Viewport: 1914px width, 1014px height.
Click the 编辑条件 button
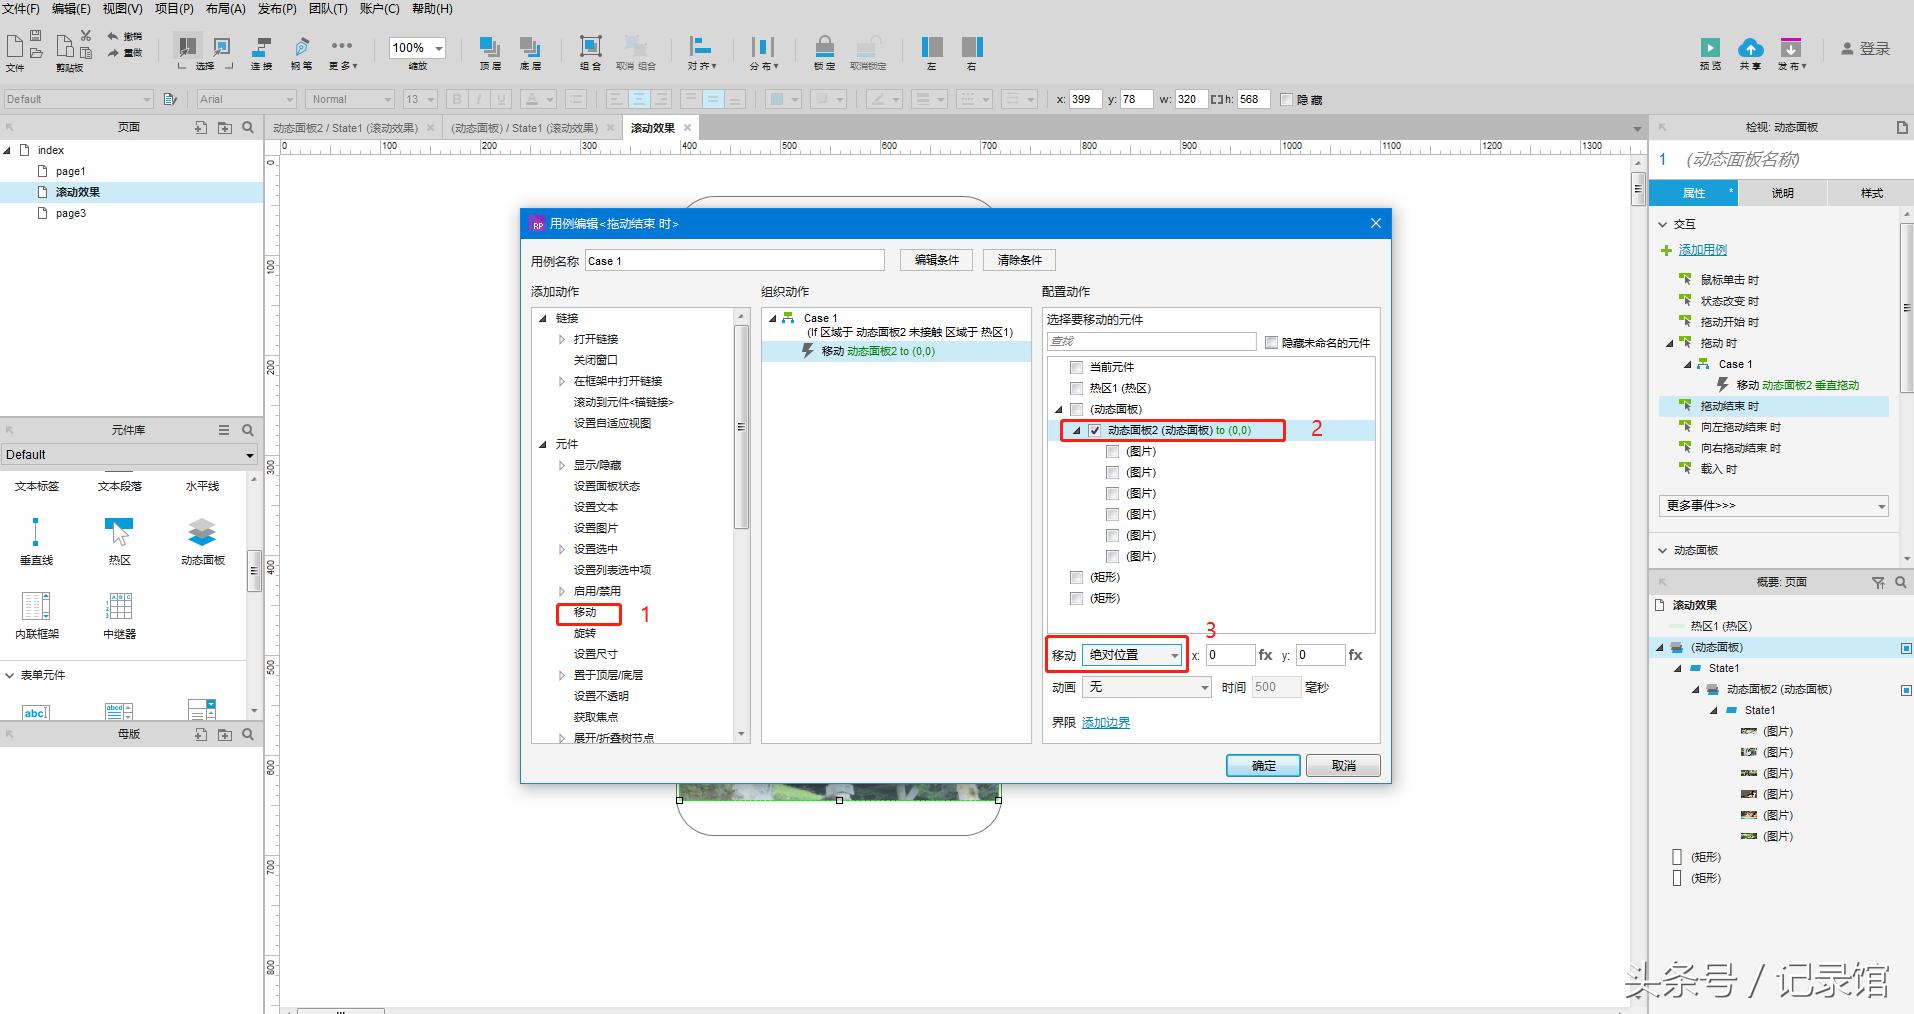936,260
